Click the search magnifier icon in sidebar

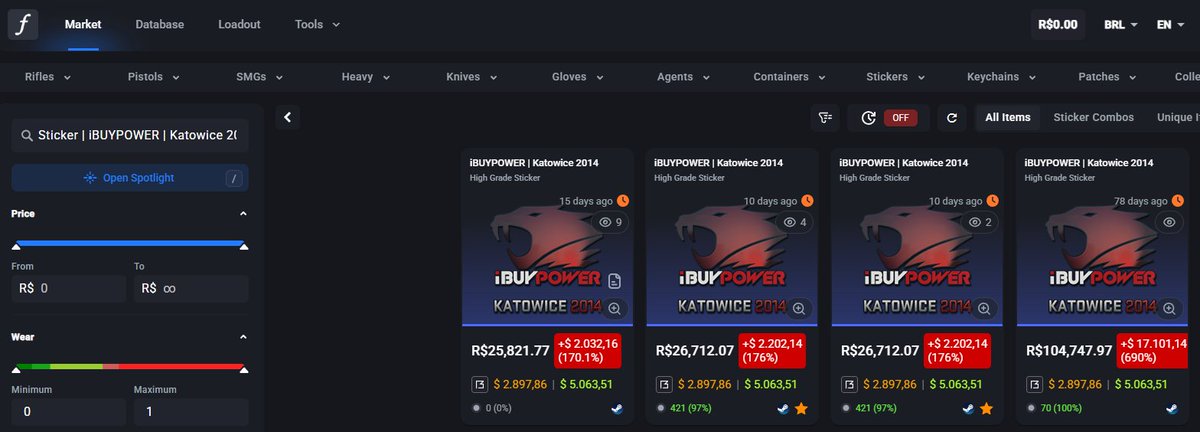(x=26, y=136)
